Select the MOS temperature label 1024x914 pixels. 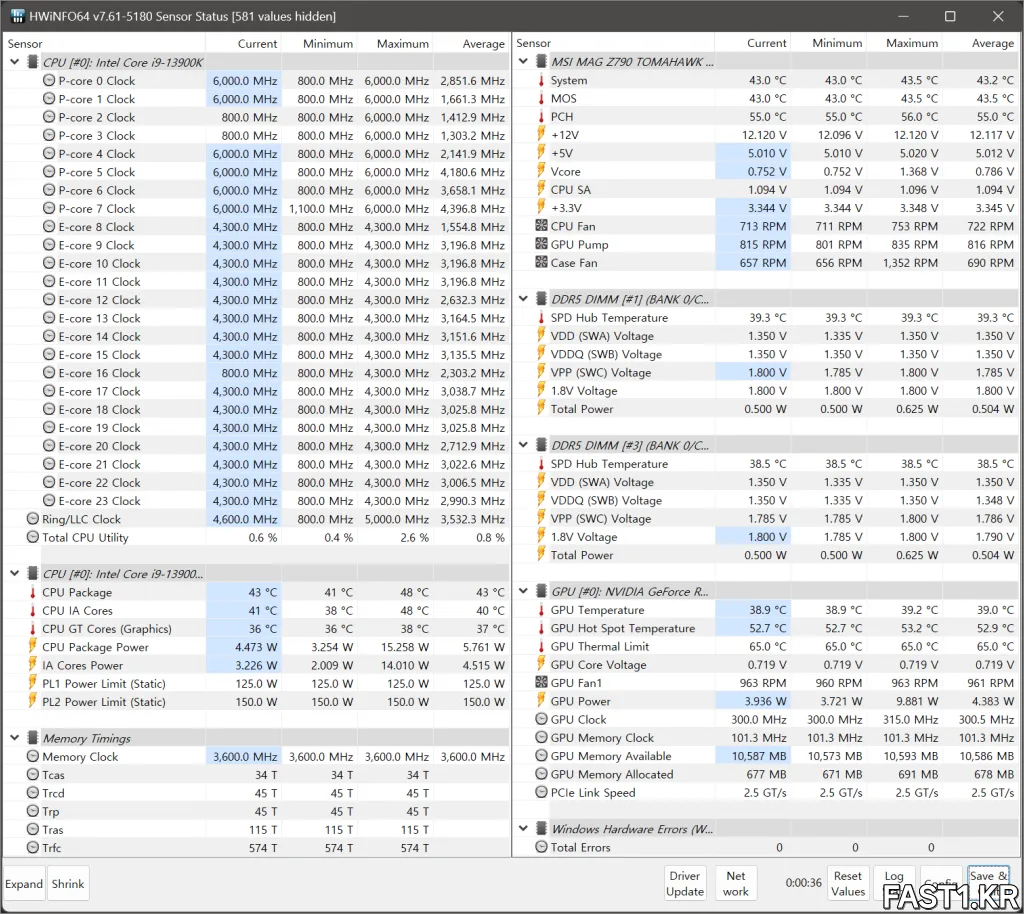pyautogui.click(x=564, y=99)
